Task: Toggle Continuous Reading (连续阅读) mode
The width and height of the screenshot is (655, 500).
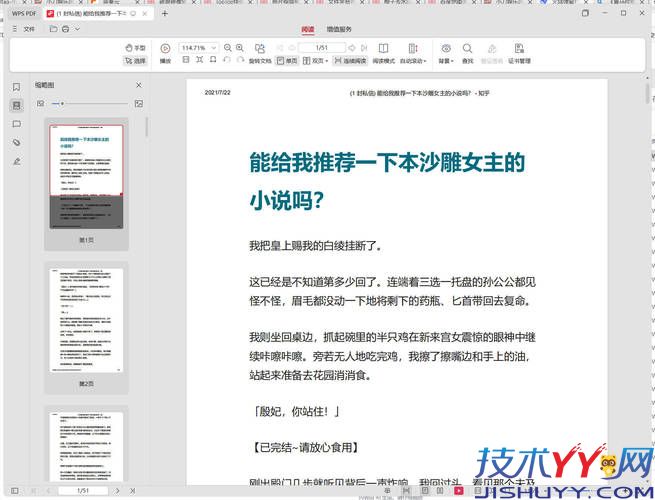Action: (x=350, y=61)
